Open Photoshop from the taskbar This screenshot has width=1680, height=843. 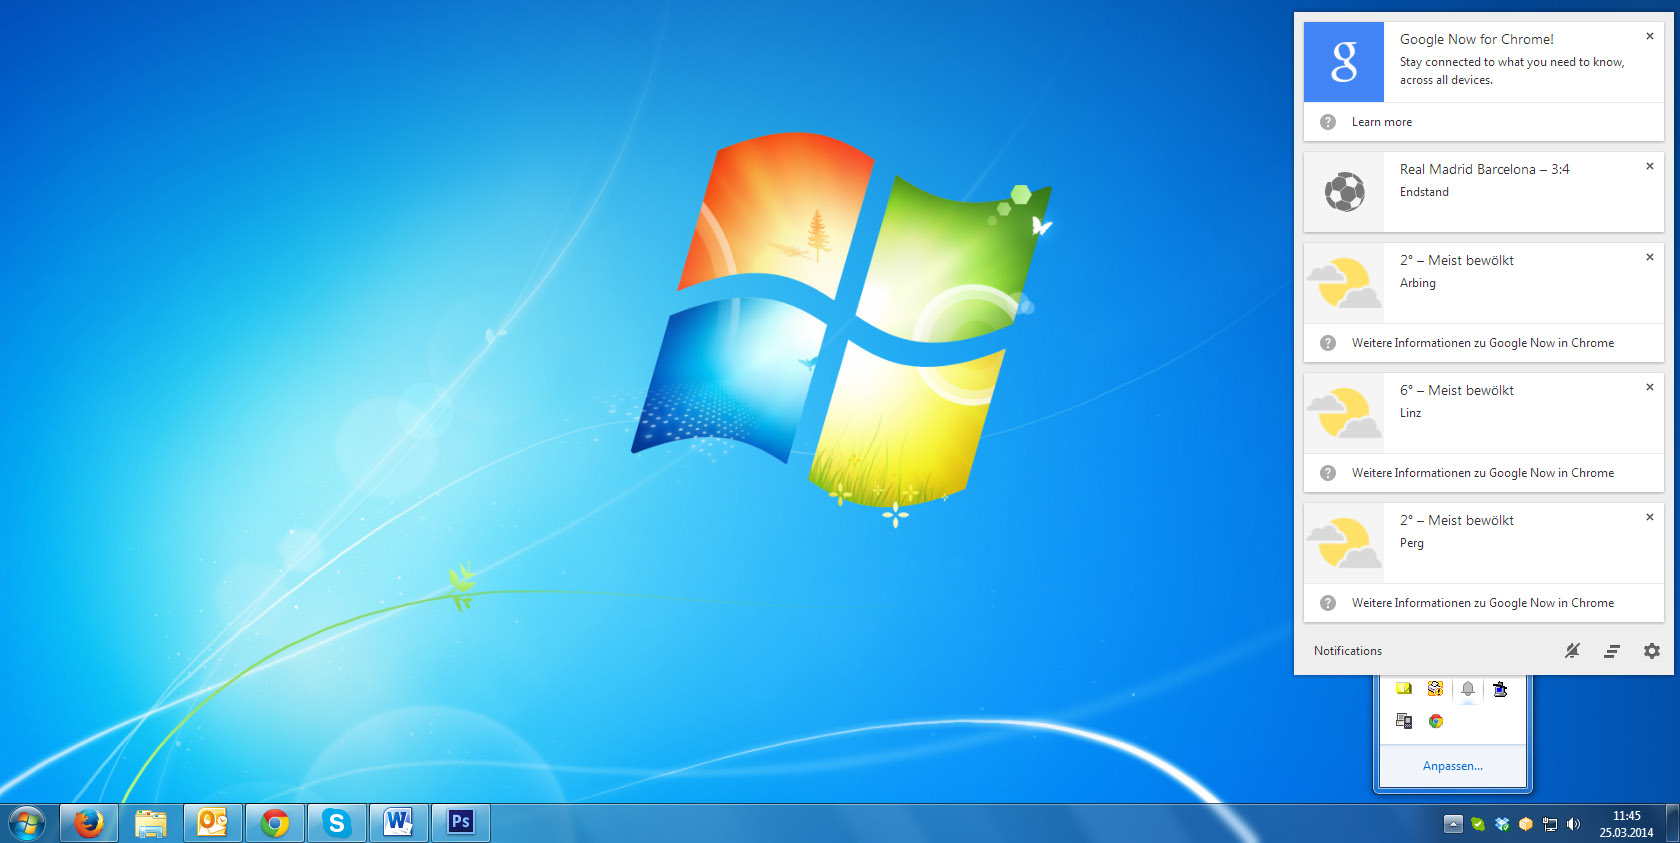click(461, 823)
